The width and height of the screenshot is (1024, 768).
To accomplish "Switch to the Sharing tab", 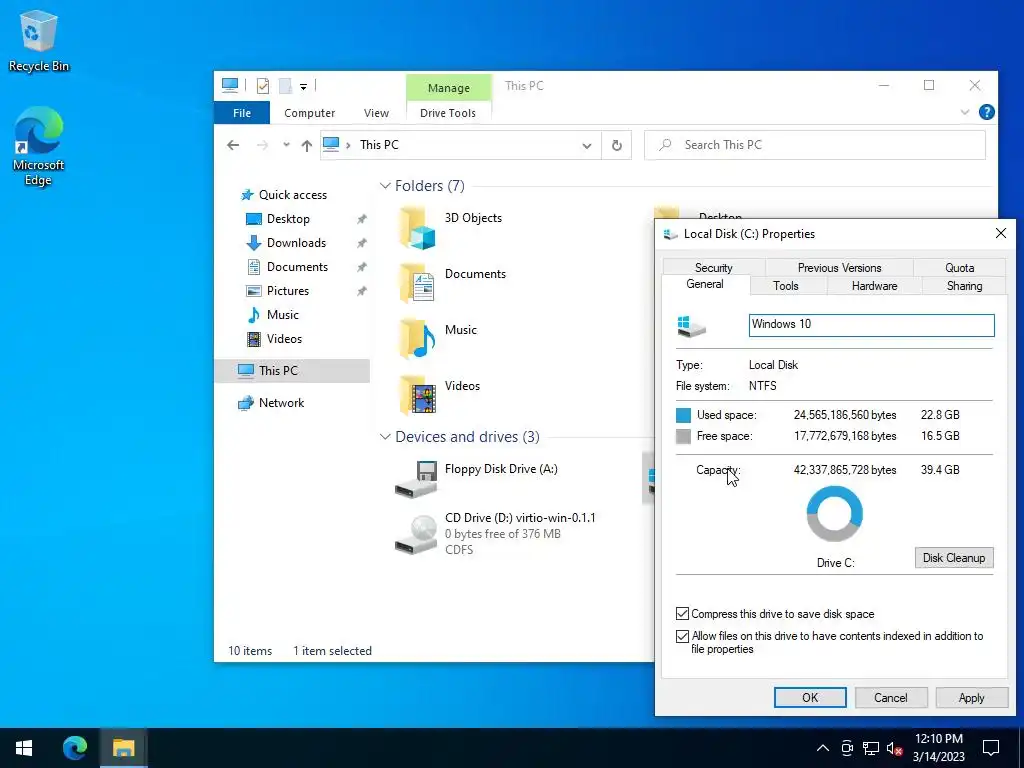I will (x=964, y=286).
